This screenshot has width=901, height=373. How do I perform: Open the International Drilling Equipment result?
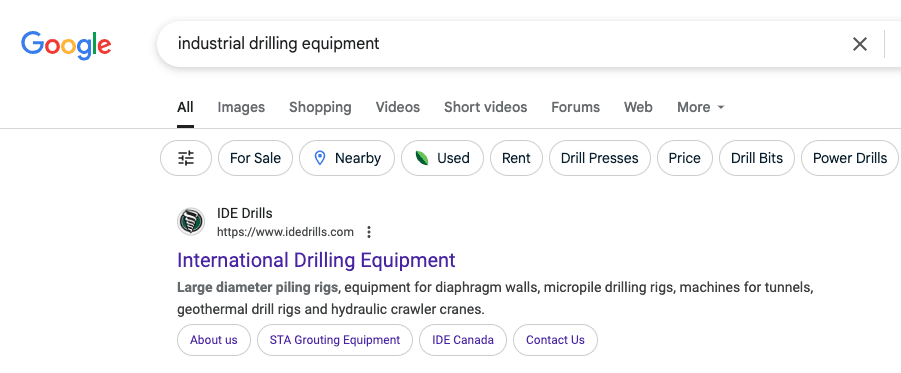pos(316,260)
